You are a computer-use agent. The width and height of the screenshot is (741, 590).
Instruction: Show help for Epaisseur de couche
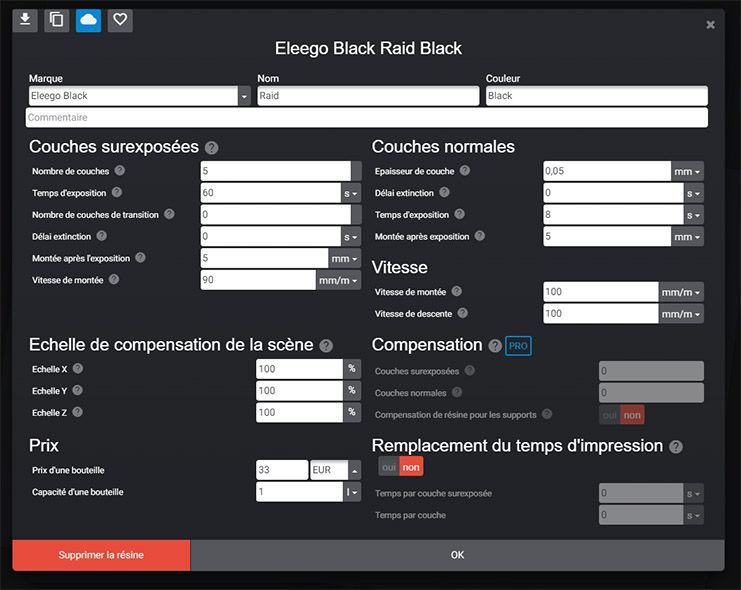click(x=465, y=171)
